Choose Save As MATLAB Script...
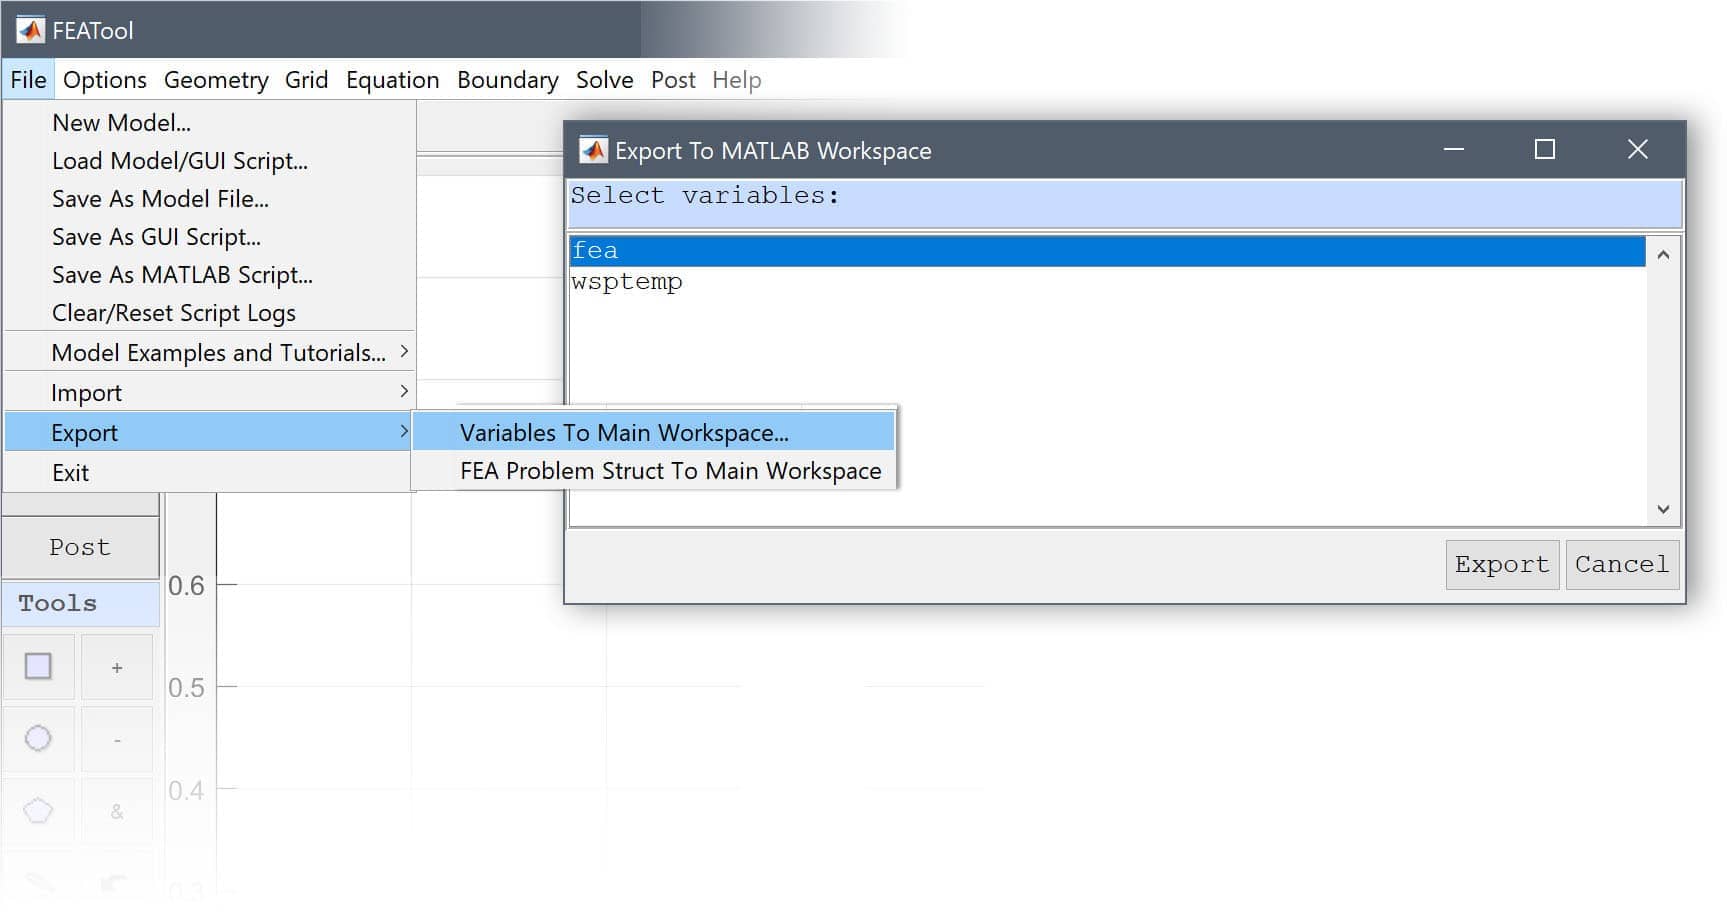Viewport: 1727px width, 917px height. click(x=210, y=275)
